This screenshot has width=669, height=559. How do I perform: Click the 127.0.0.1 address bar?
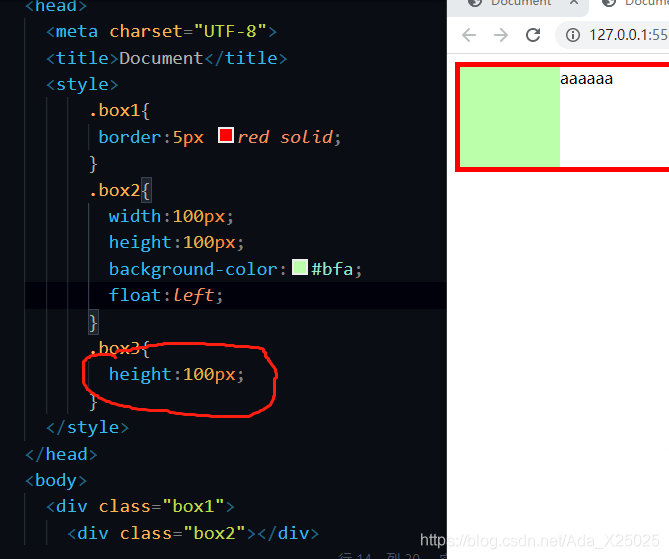click(x=613, y=35)
